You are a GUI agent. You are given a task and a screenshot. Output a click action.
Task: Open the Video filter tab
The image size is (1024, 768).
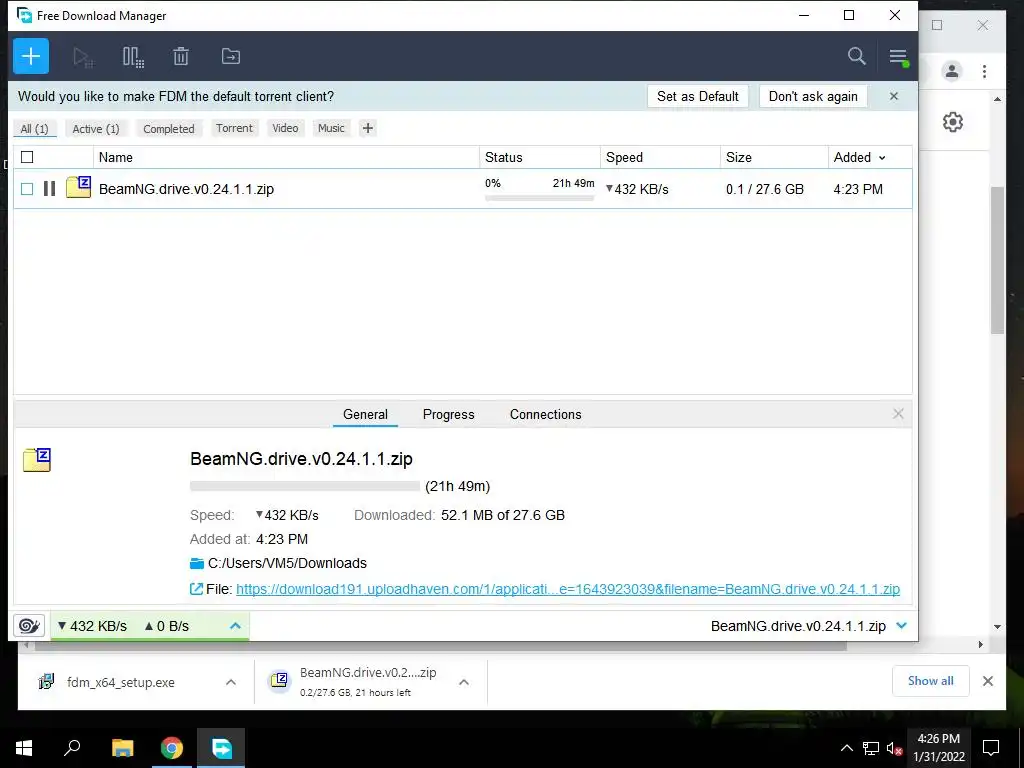click(285, 128)
